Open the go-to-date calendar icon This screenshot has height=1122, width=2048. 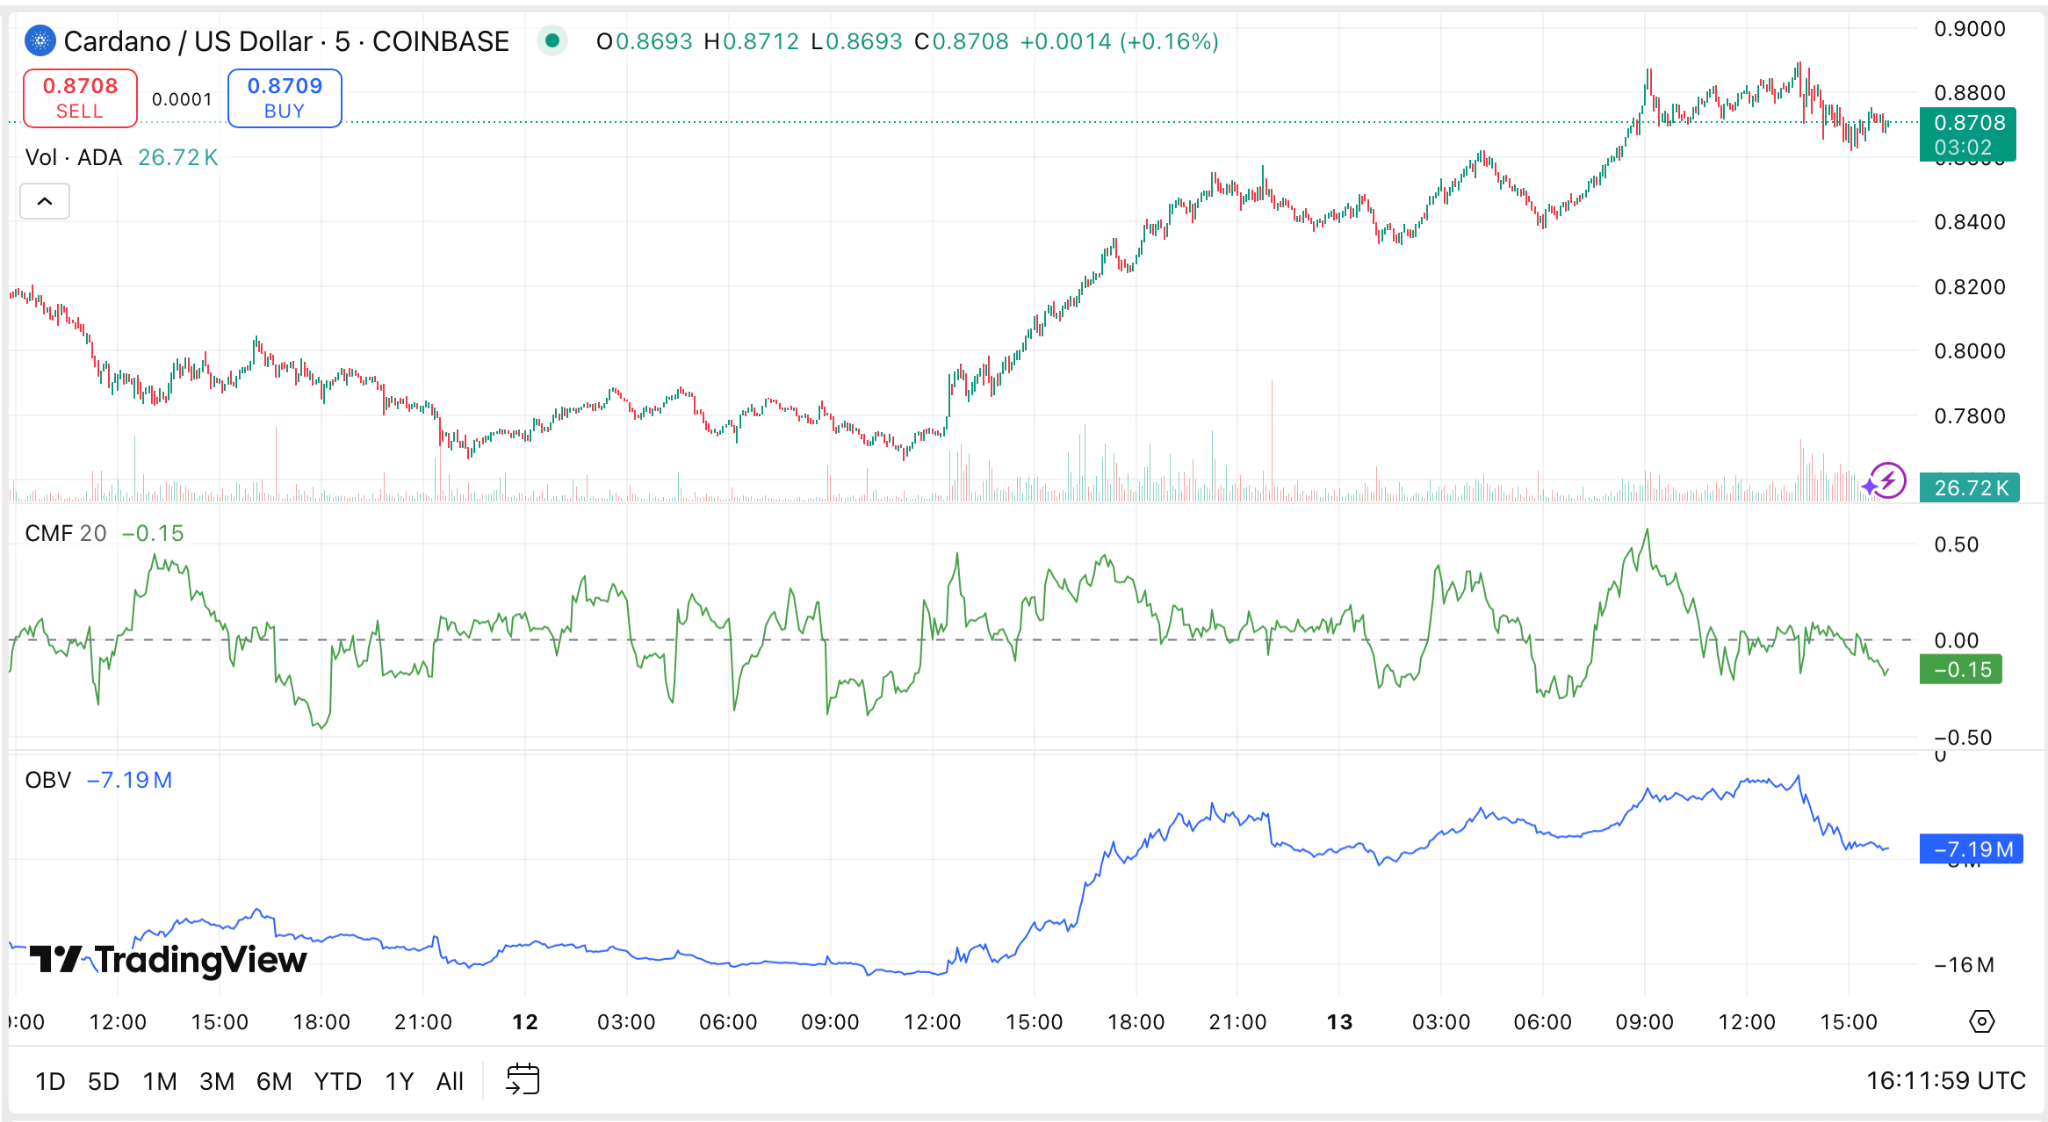click(x=522, y=1080)
